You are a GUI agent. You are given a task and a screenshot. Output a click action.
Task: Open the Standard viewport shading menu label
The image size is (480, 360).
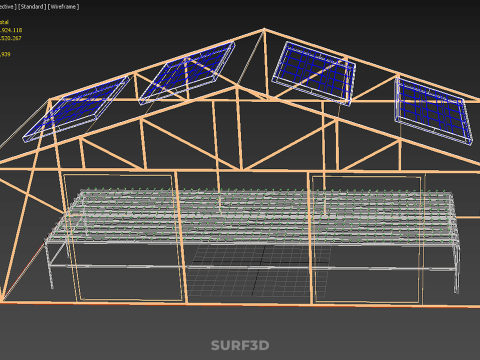pos(32,7)
